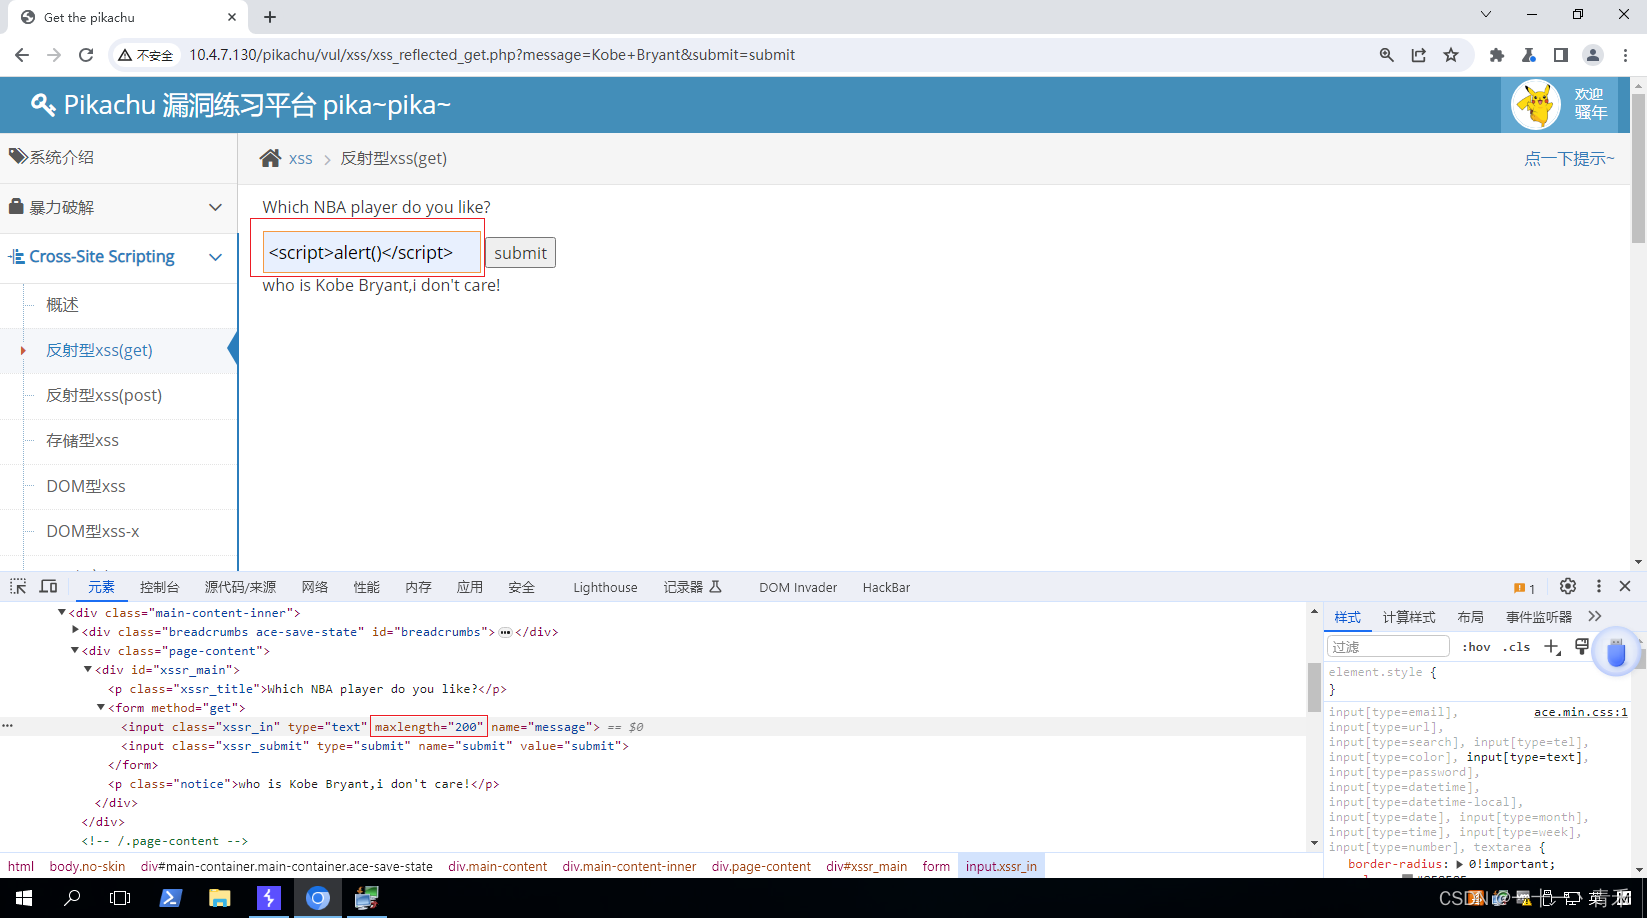Reload the current page
This screenshot has width=1647, height=918.
click(86, 55)
